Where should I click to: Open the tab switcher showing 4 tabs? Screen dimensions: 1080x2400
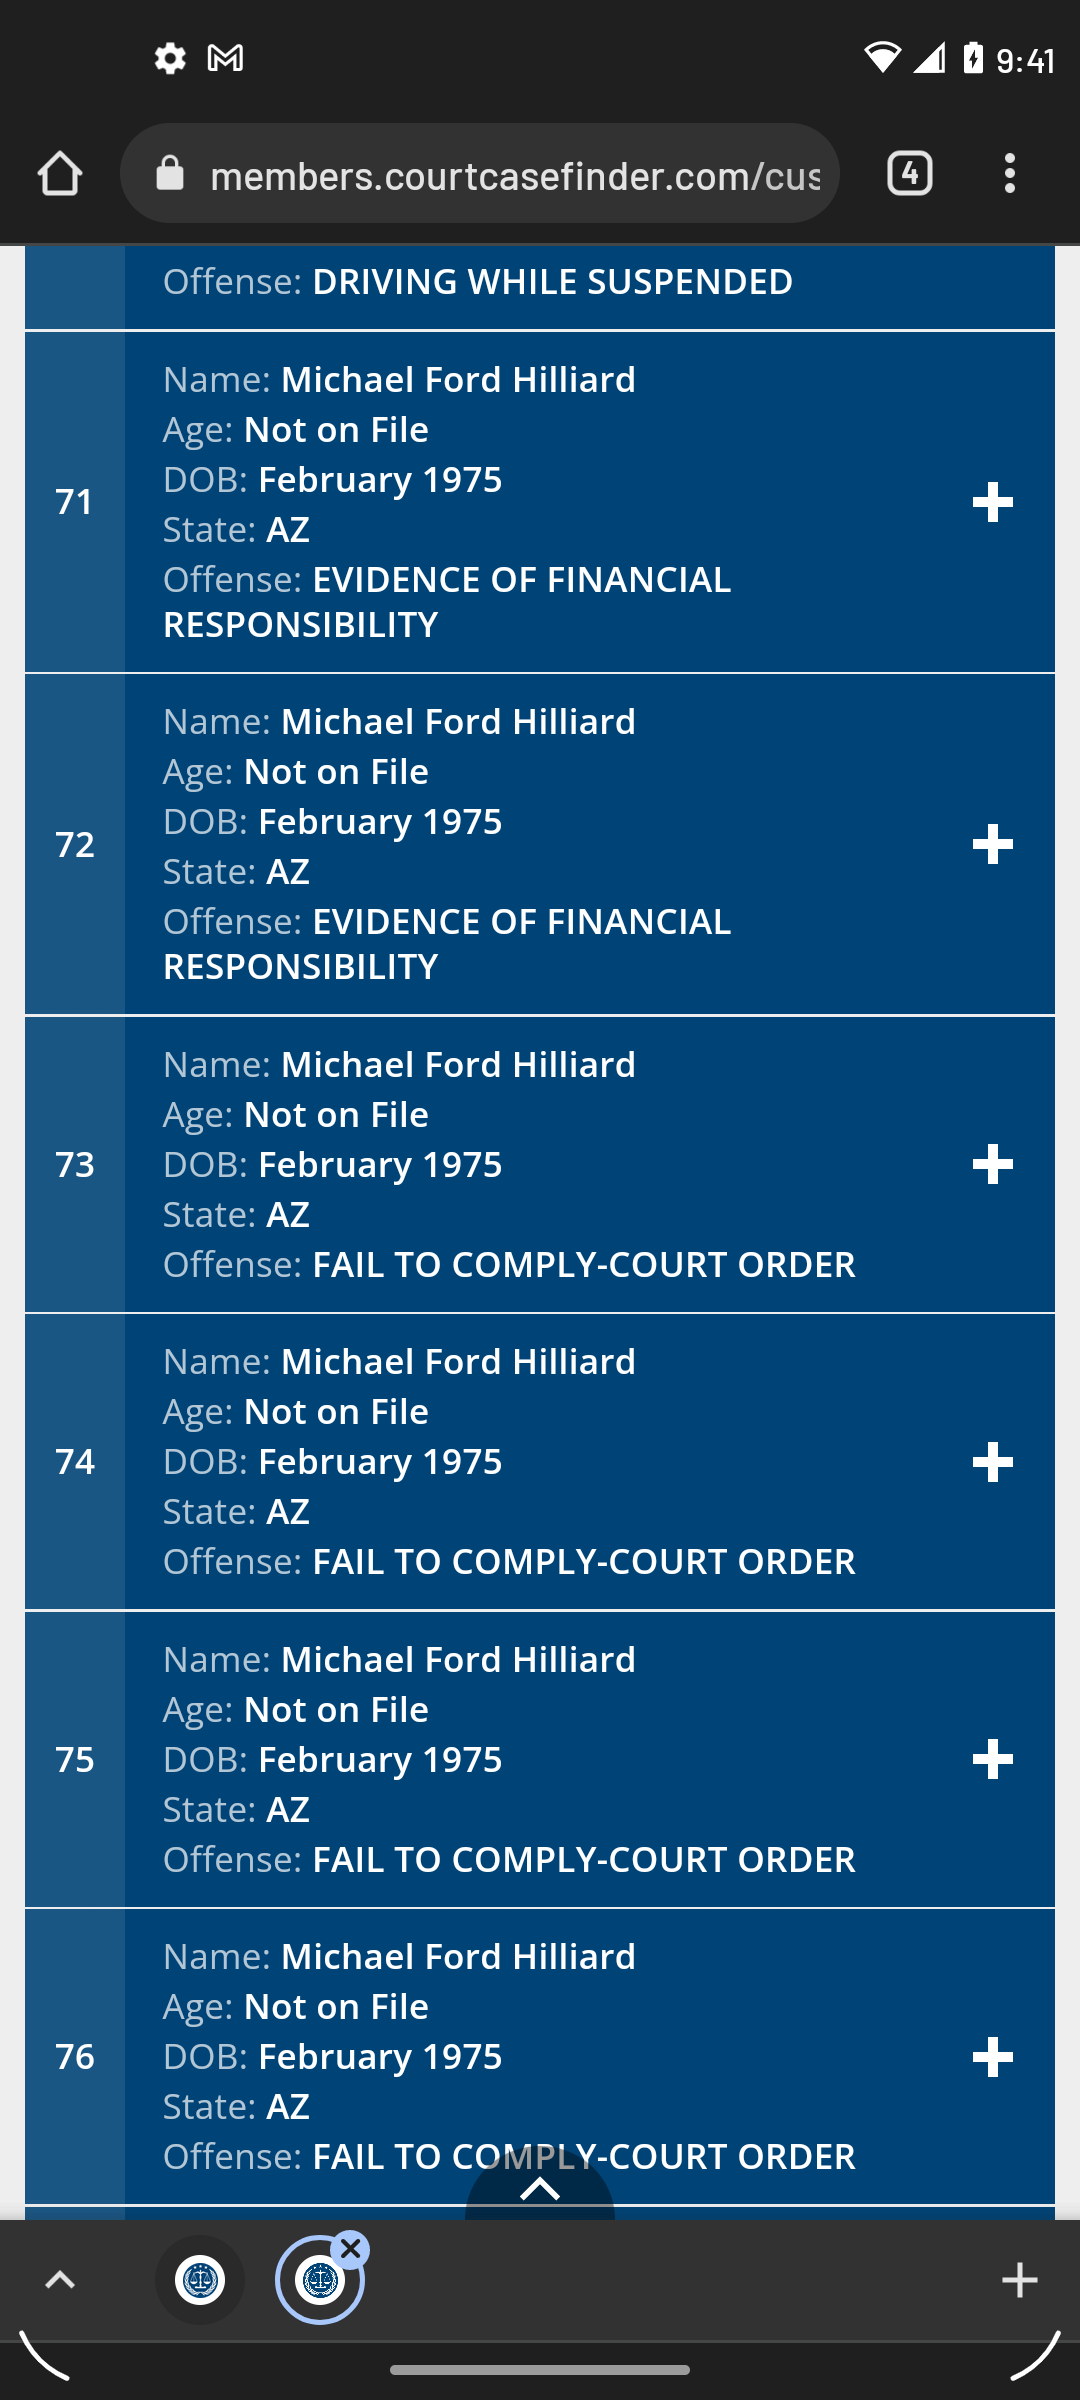tap(909, 174)
